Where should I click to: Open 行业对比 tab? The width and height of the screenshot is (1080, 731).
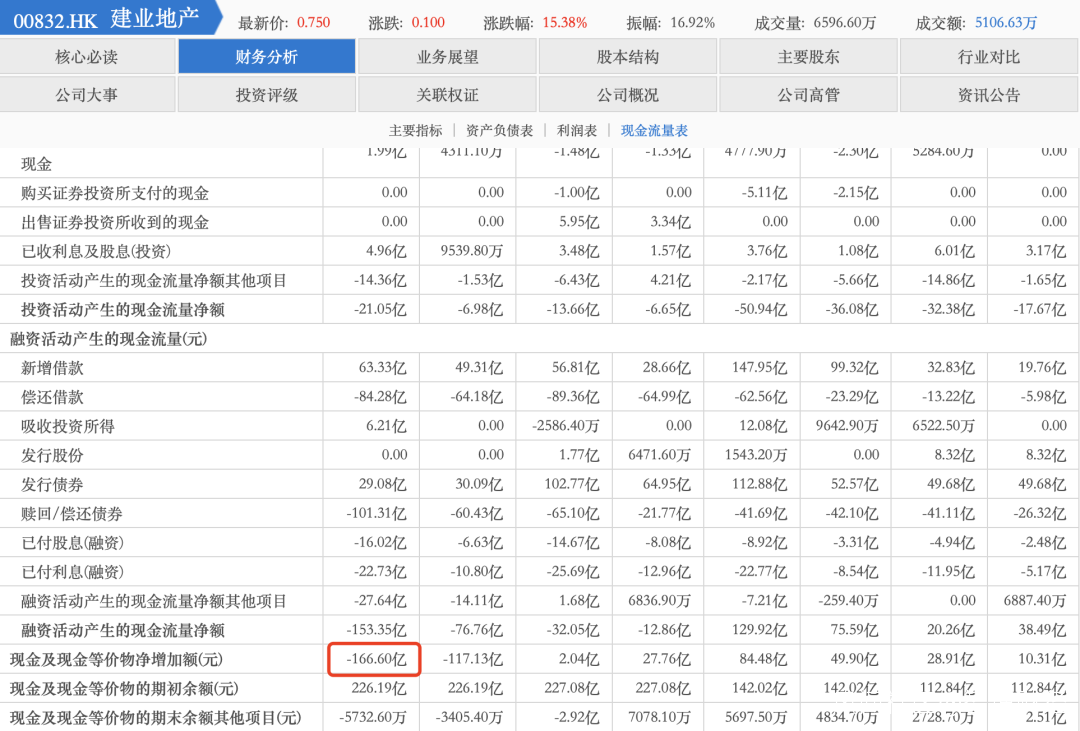pos(989,56)
